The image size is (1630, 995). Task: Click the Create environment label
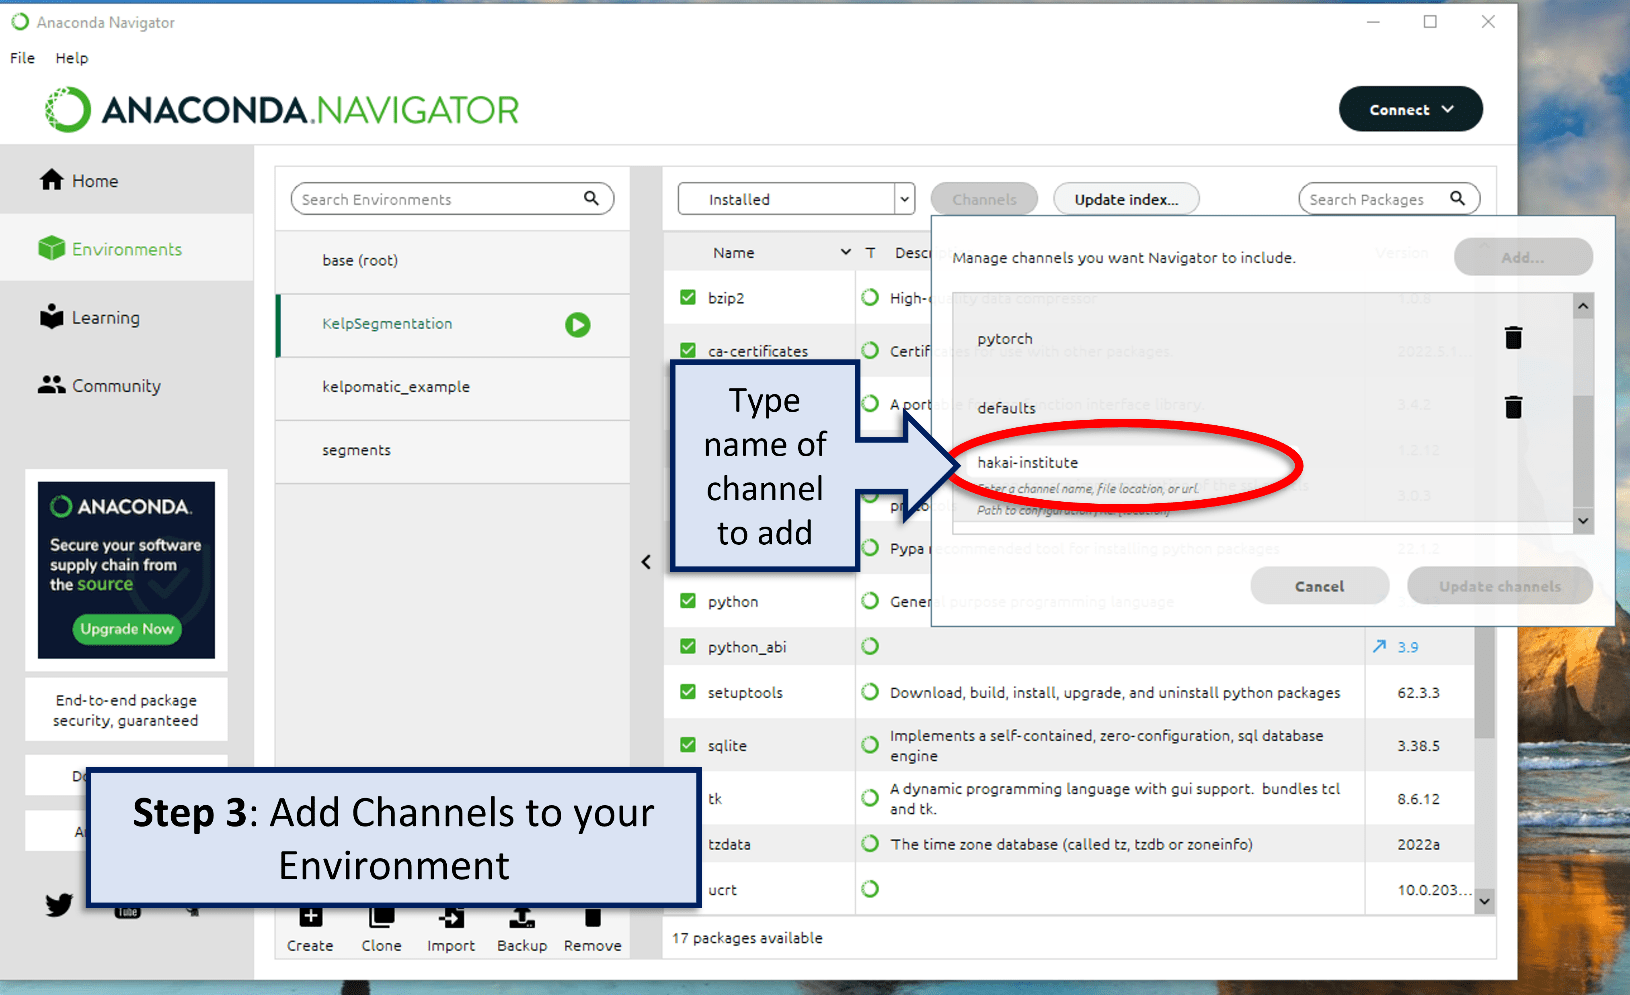310,946
